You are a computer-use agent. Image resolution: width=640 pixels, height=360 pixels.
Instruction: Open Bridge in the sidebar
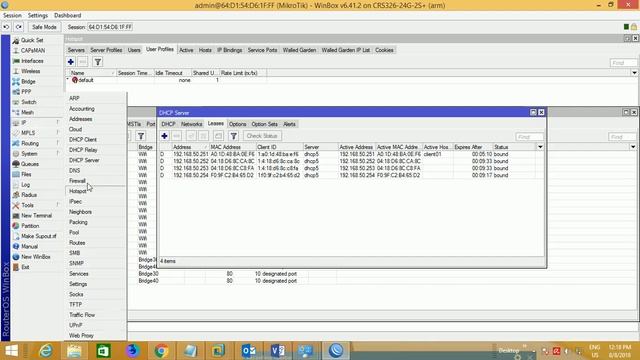28,82
